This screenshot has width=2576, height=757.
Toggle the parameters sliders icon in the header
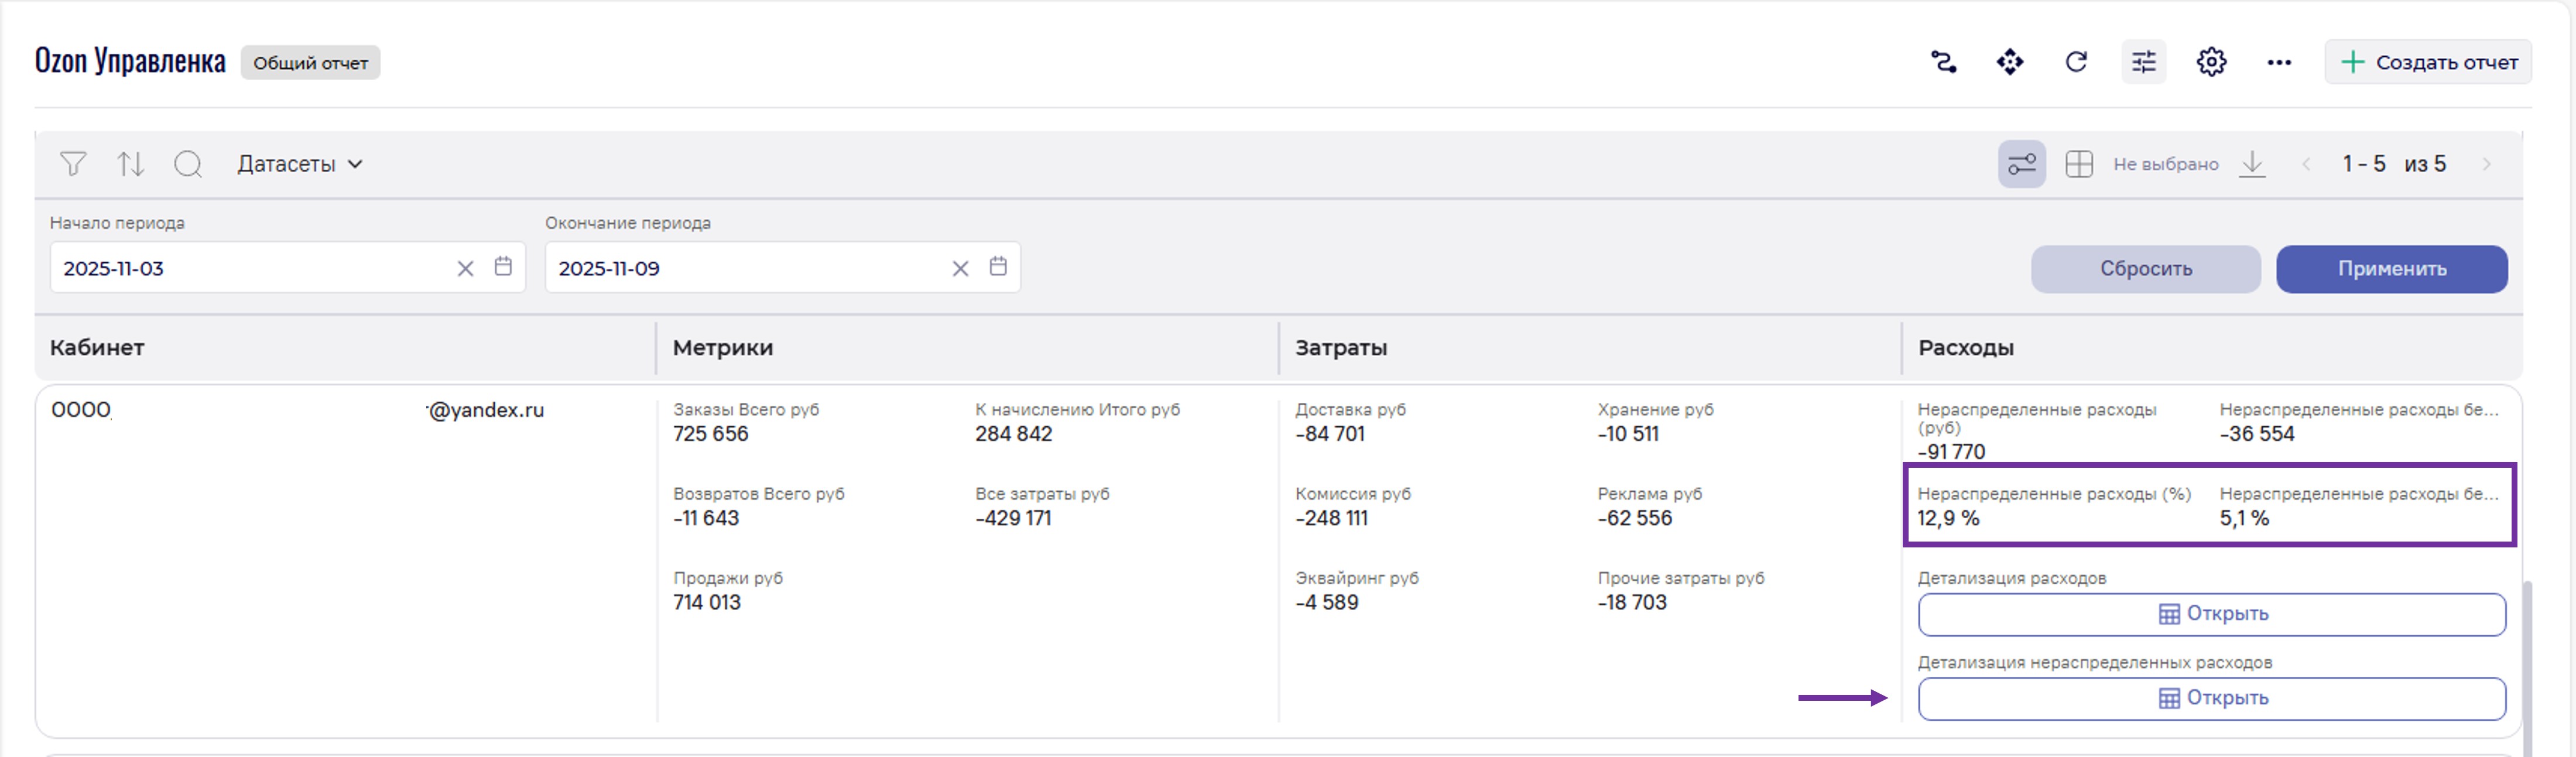tap(2143, 63)
